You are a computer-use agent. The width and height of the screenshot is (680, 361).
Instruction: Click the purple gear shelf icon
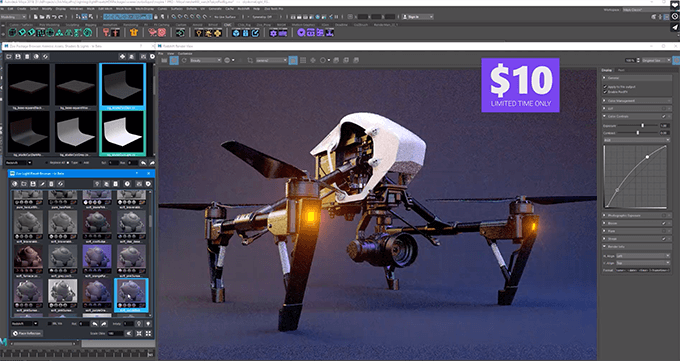click(x=273, y=33)
